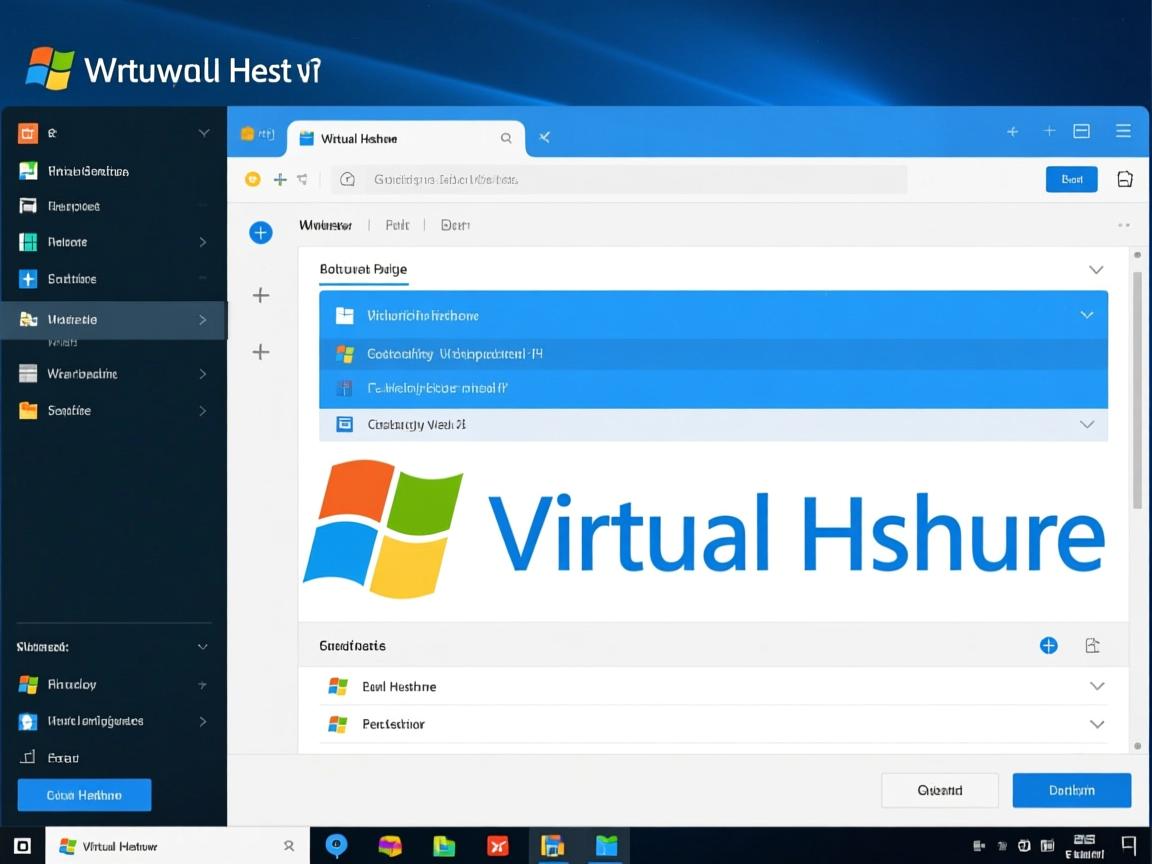
Task: Switch to the Pelit tab
Action: click(397, 224)
